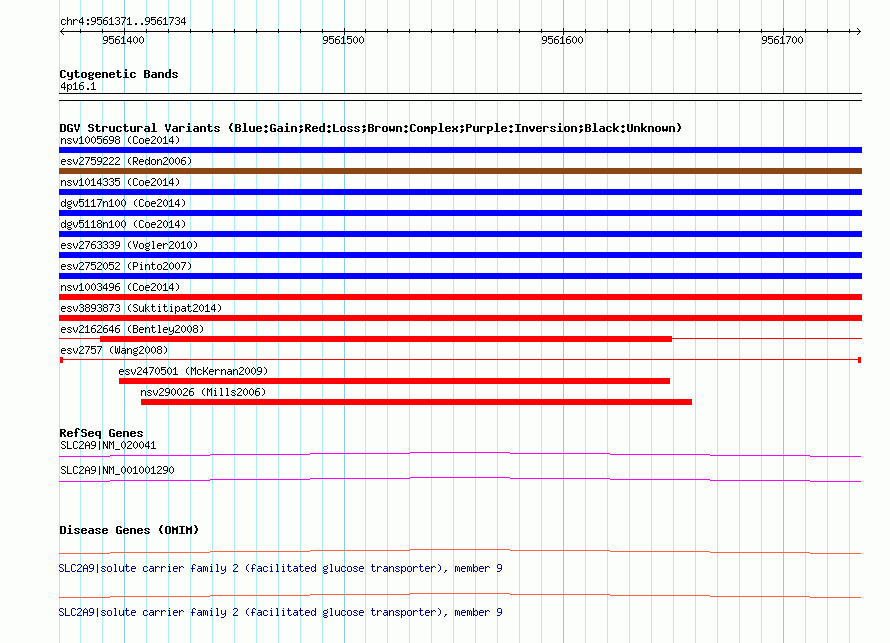Click the 9561600 ruler position label
This screenshot has height=643, width=890.
(562, 40)
